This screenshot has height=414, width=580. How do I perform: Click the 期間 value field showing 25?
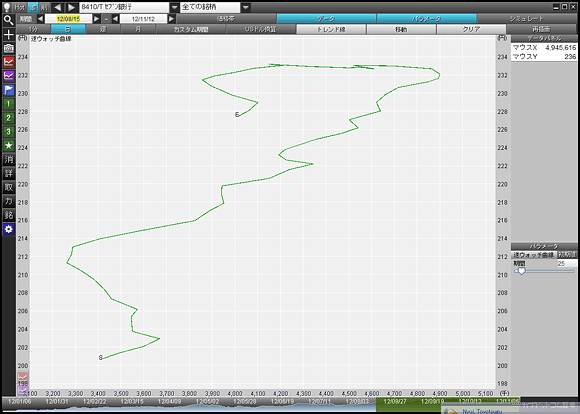coord(567,263)
